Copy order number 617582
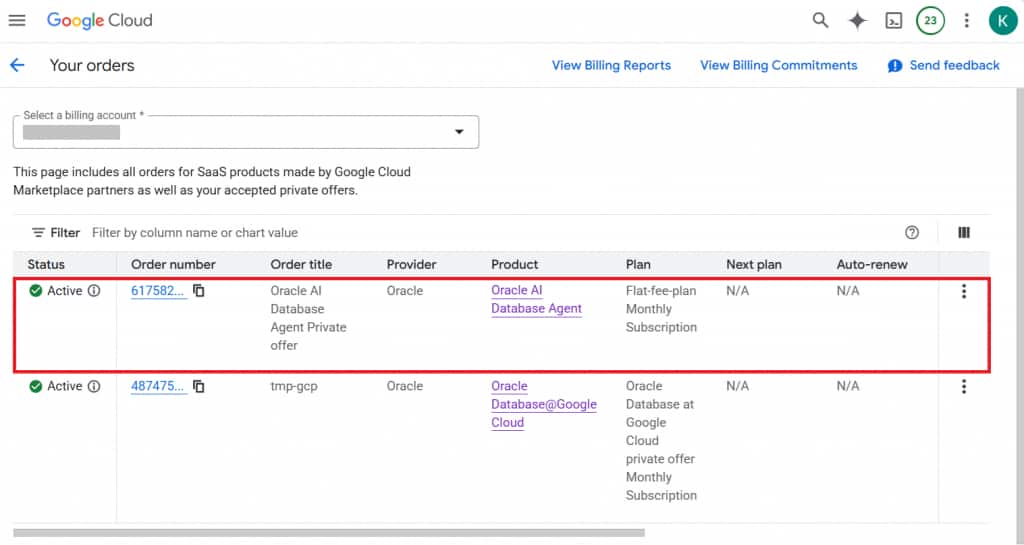The image size is (1024, 545). coord(199,290)
